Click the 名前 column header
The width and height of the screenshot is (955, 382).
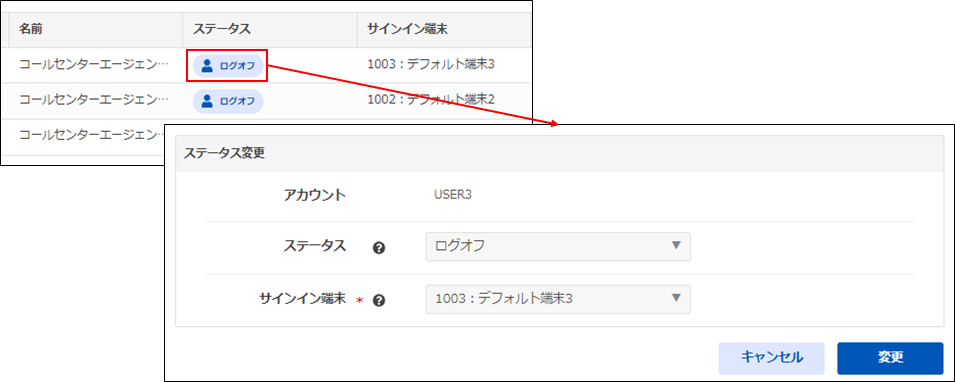point(30,29)
